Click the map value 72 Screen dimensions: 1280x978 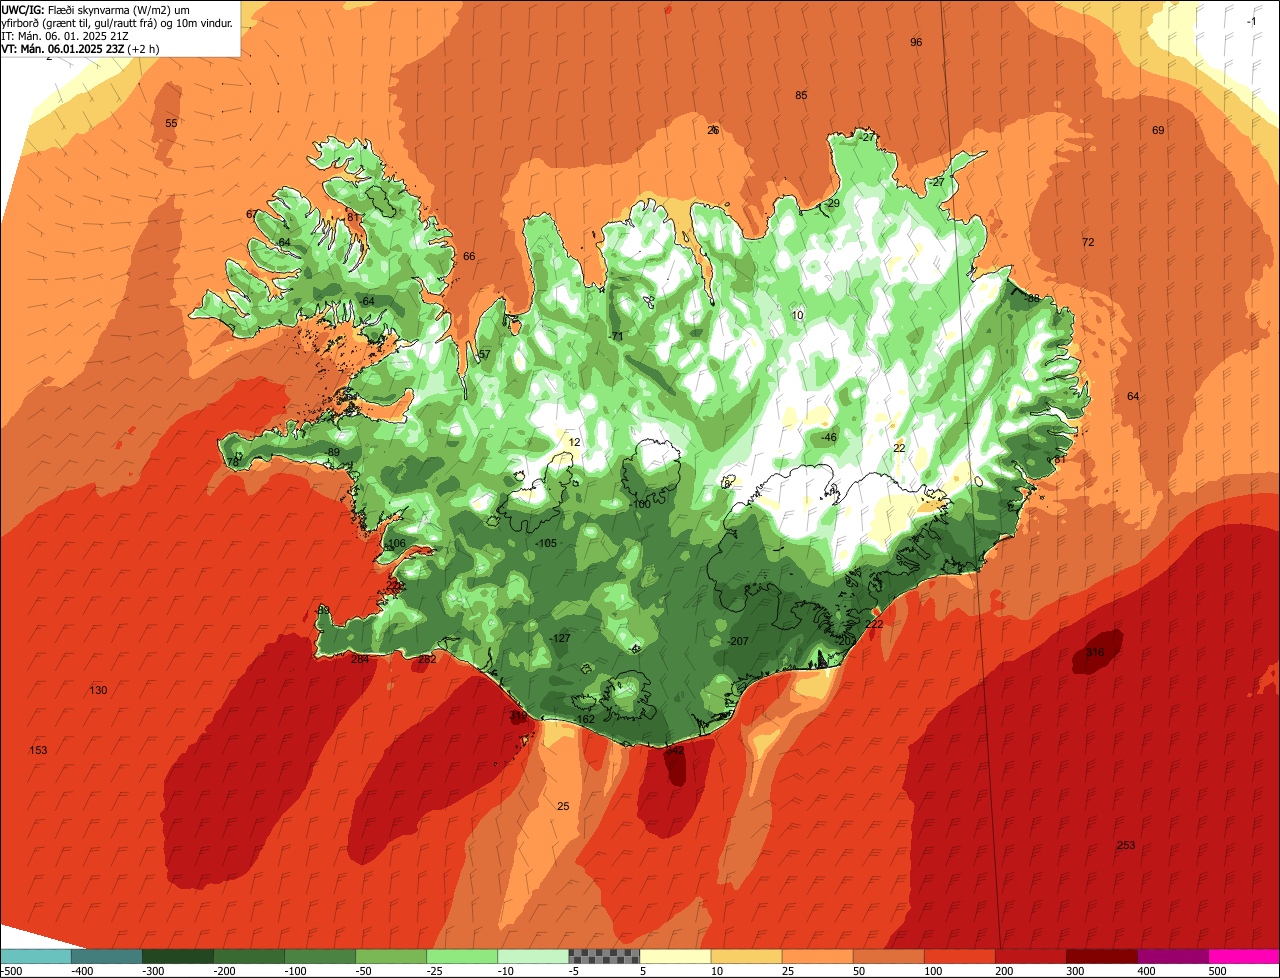click(1088, 242)
